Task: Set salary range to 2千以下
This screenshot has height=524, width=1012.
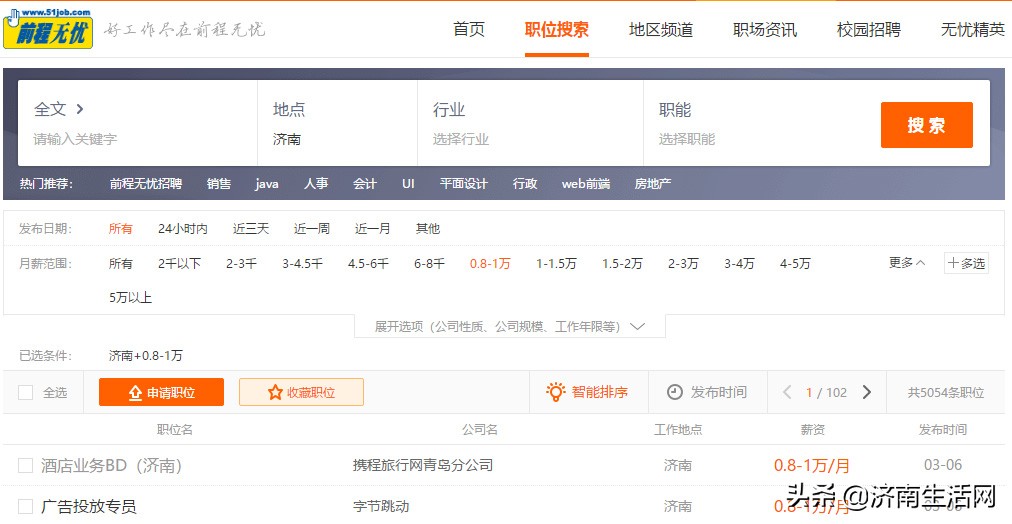Action: tap(179, 263)
